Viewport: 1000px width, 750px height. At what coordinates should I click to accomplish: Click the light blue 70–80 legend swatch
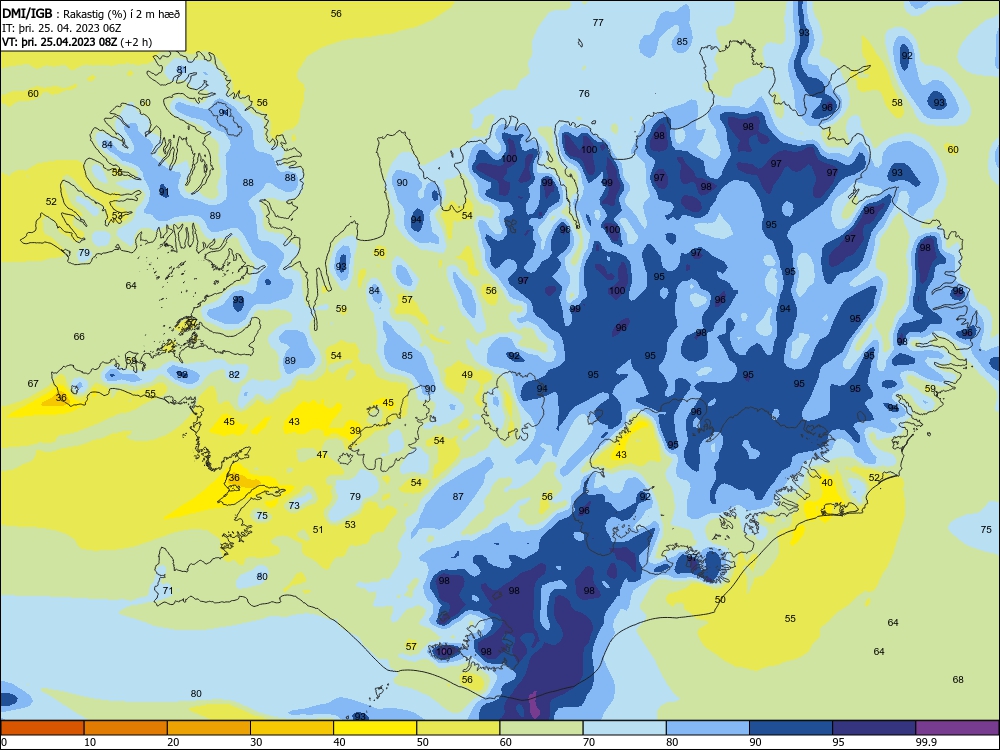click(x=624, y=728)
